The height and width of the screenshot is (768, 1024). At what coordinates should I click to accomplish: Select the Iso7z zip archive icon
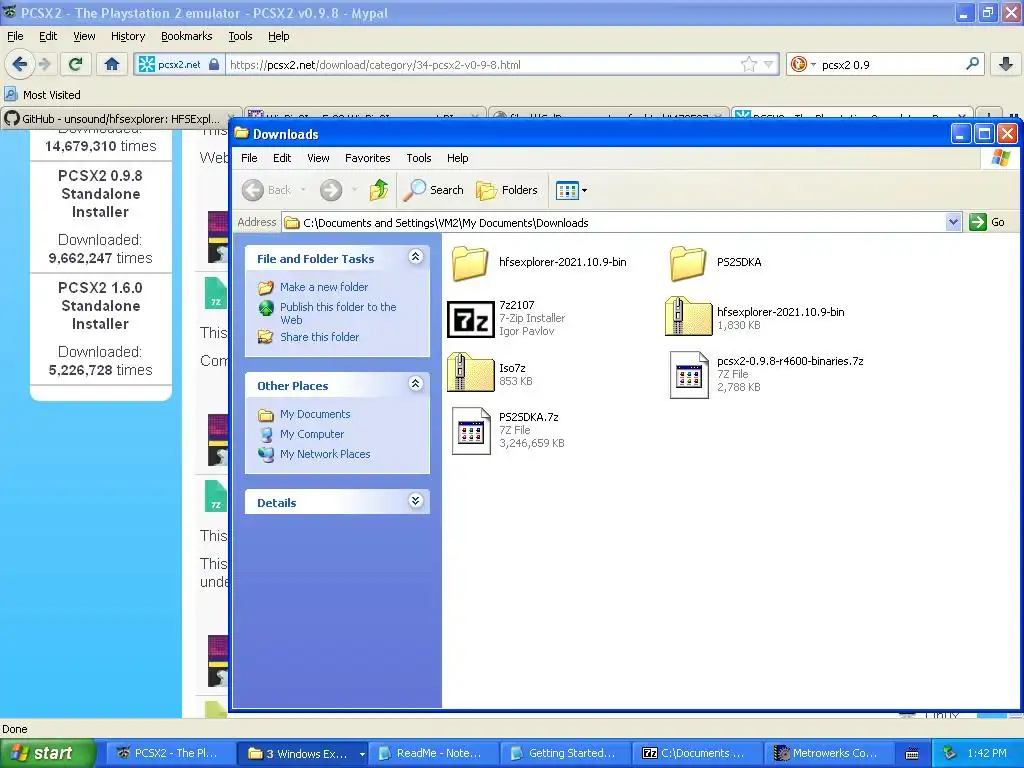click(470, 373)
